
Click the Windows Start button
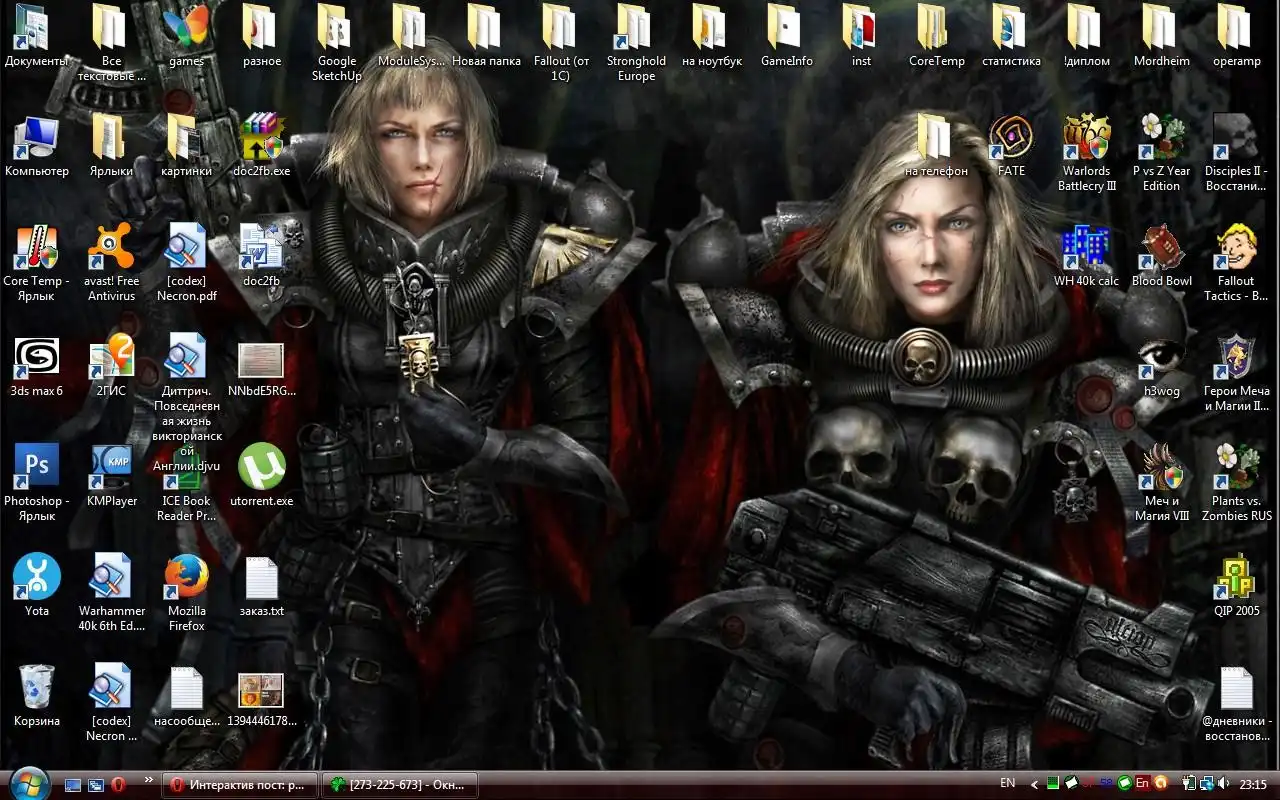click(x=27, y=783)
